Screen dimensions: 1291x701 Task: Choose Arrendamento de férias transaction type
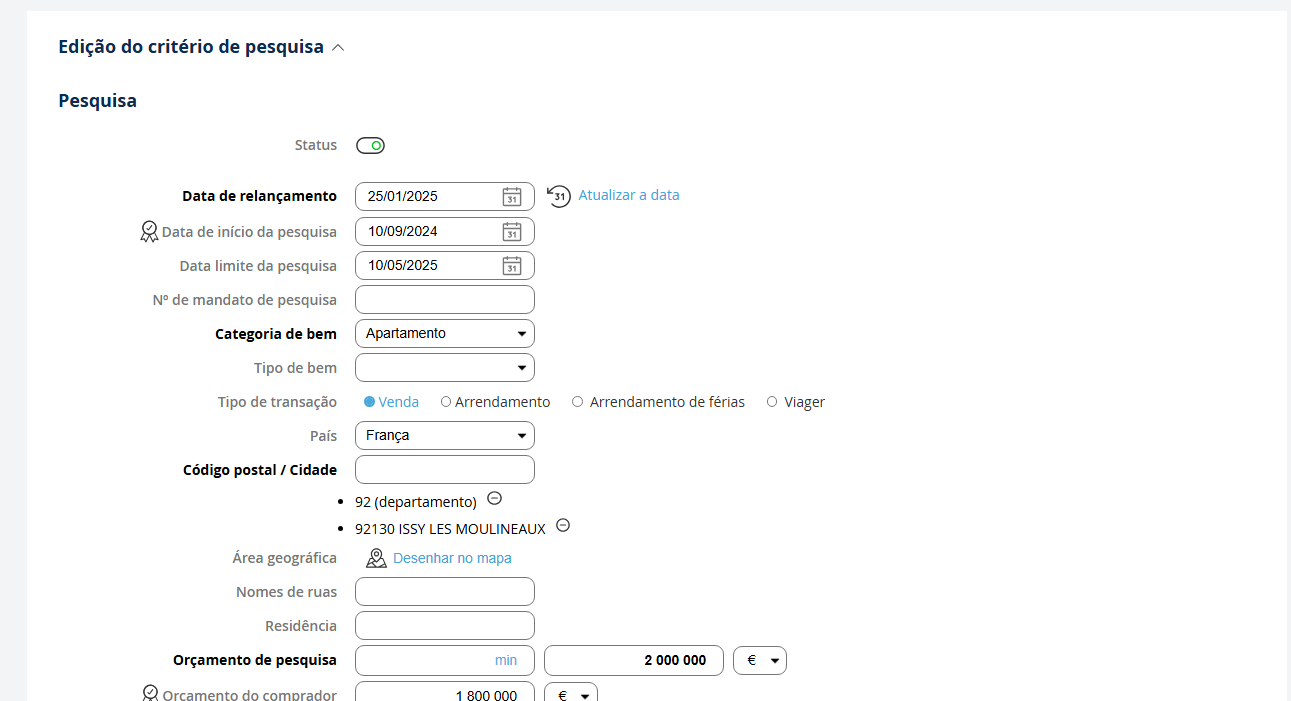click(x=578, y=402)
